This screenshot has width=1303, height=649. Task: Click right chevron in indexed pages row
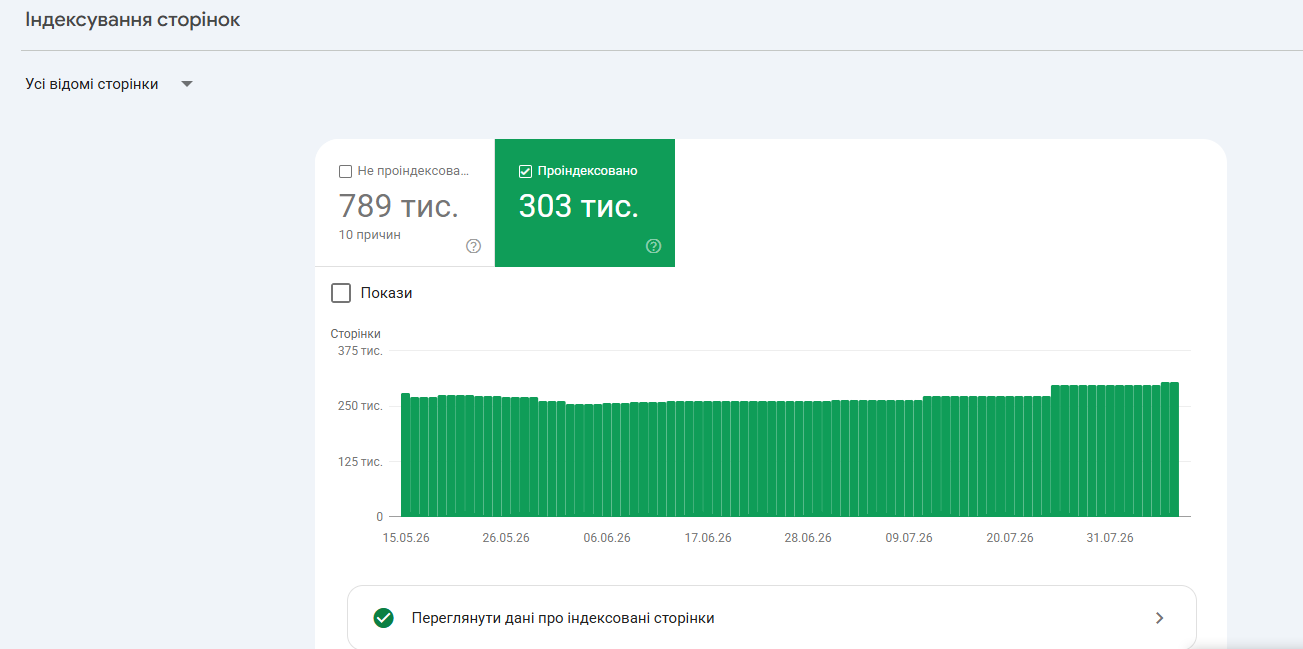1160,618
